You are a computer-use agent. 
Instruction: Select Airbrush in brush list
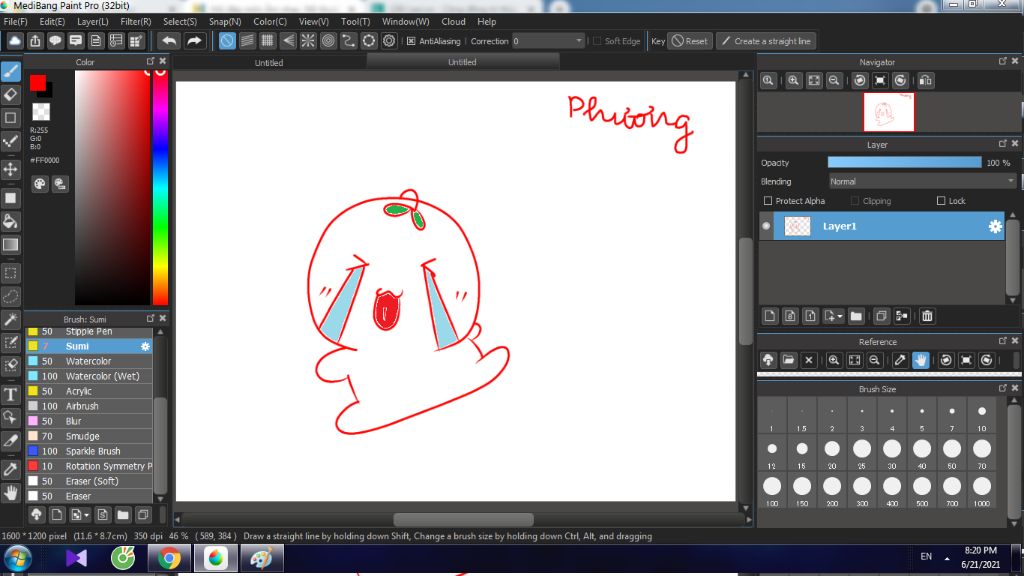coord(89,406)
